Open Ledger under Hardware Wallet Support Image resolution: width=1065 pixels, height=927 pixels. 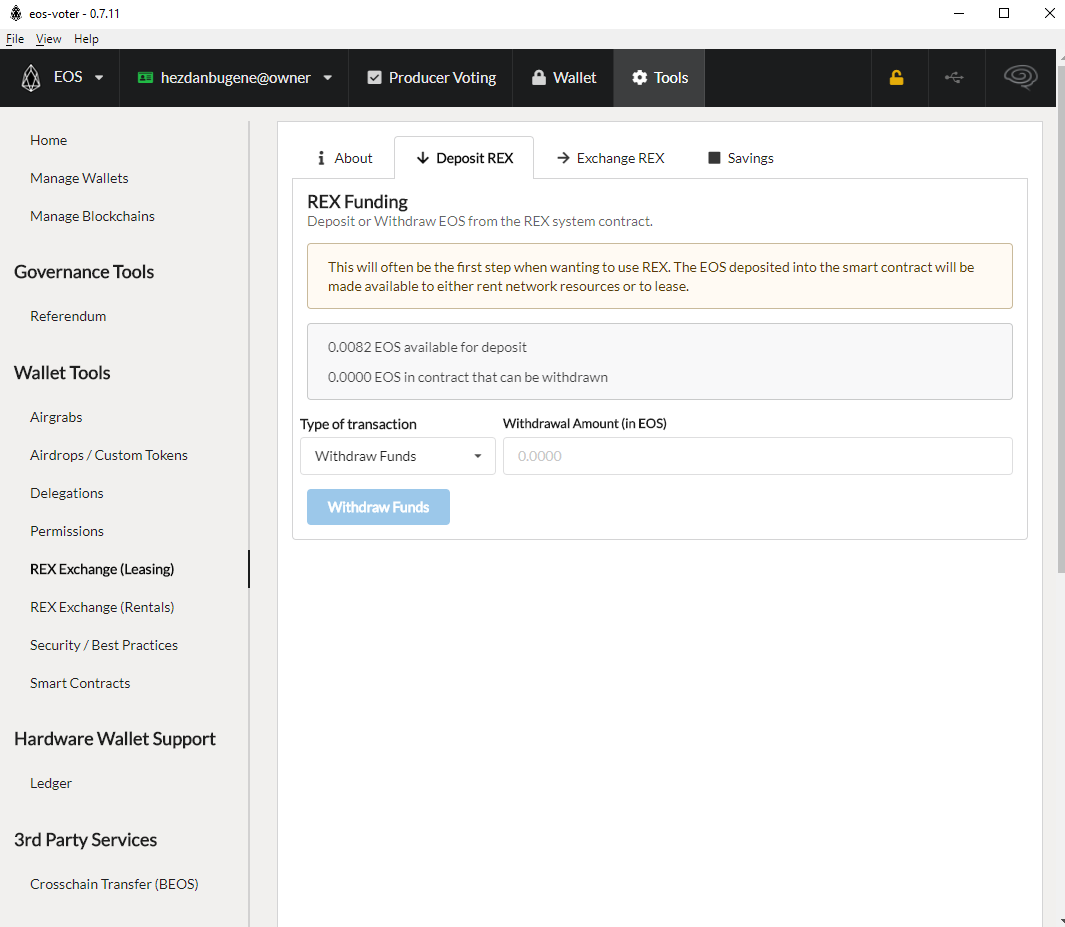coord(51,783)
